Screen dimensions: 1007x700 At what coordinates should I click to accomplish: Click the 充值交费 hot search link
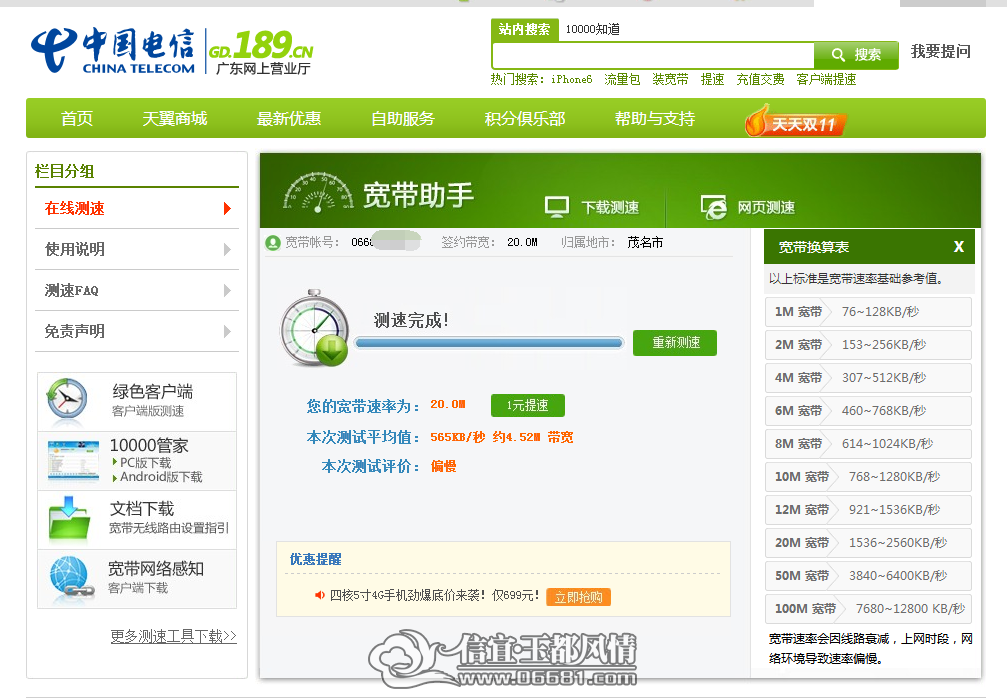760,80
